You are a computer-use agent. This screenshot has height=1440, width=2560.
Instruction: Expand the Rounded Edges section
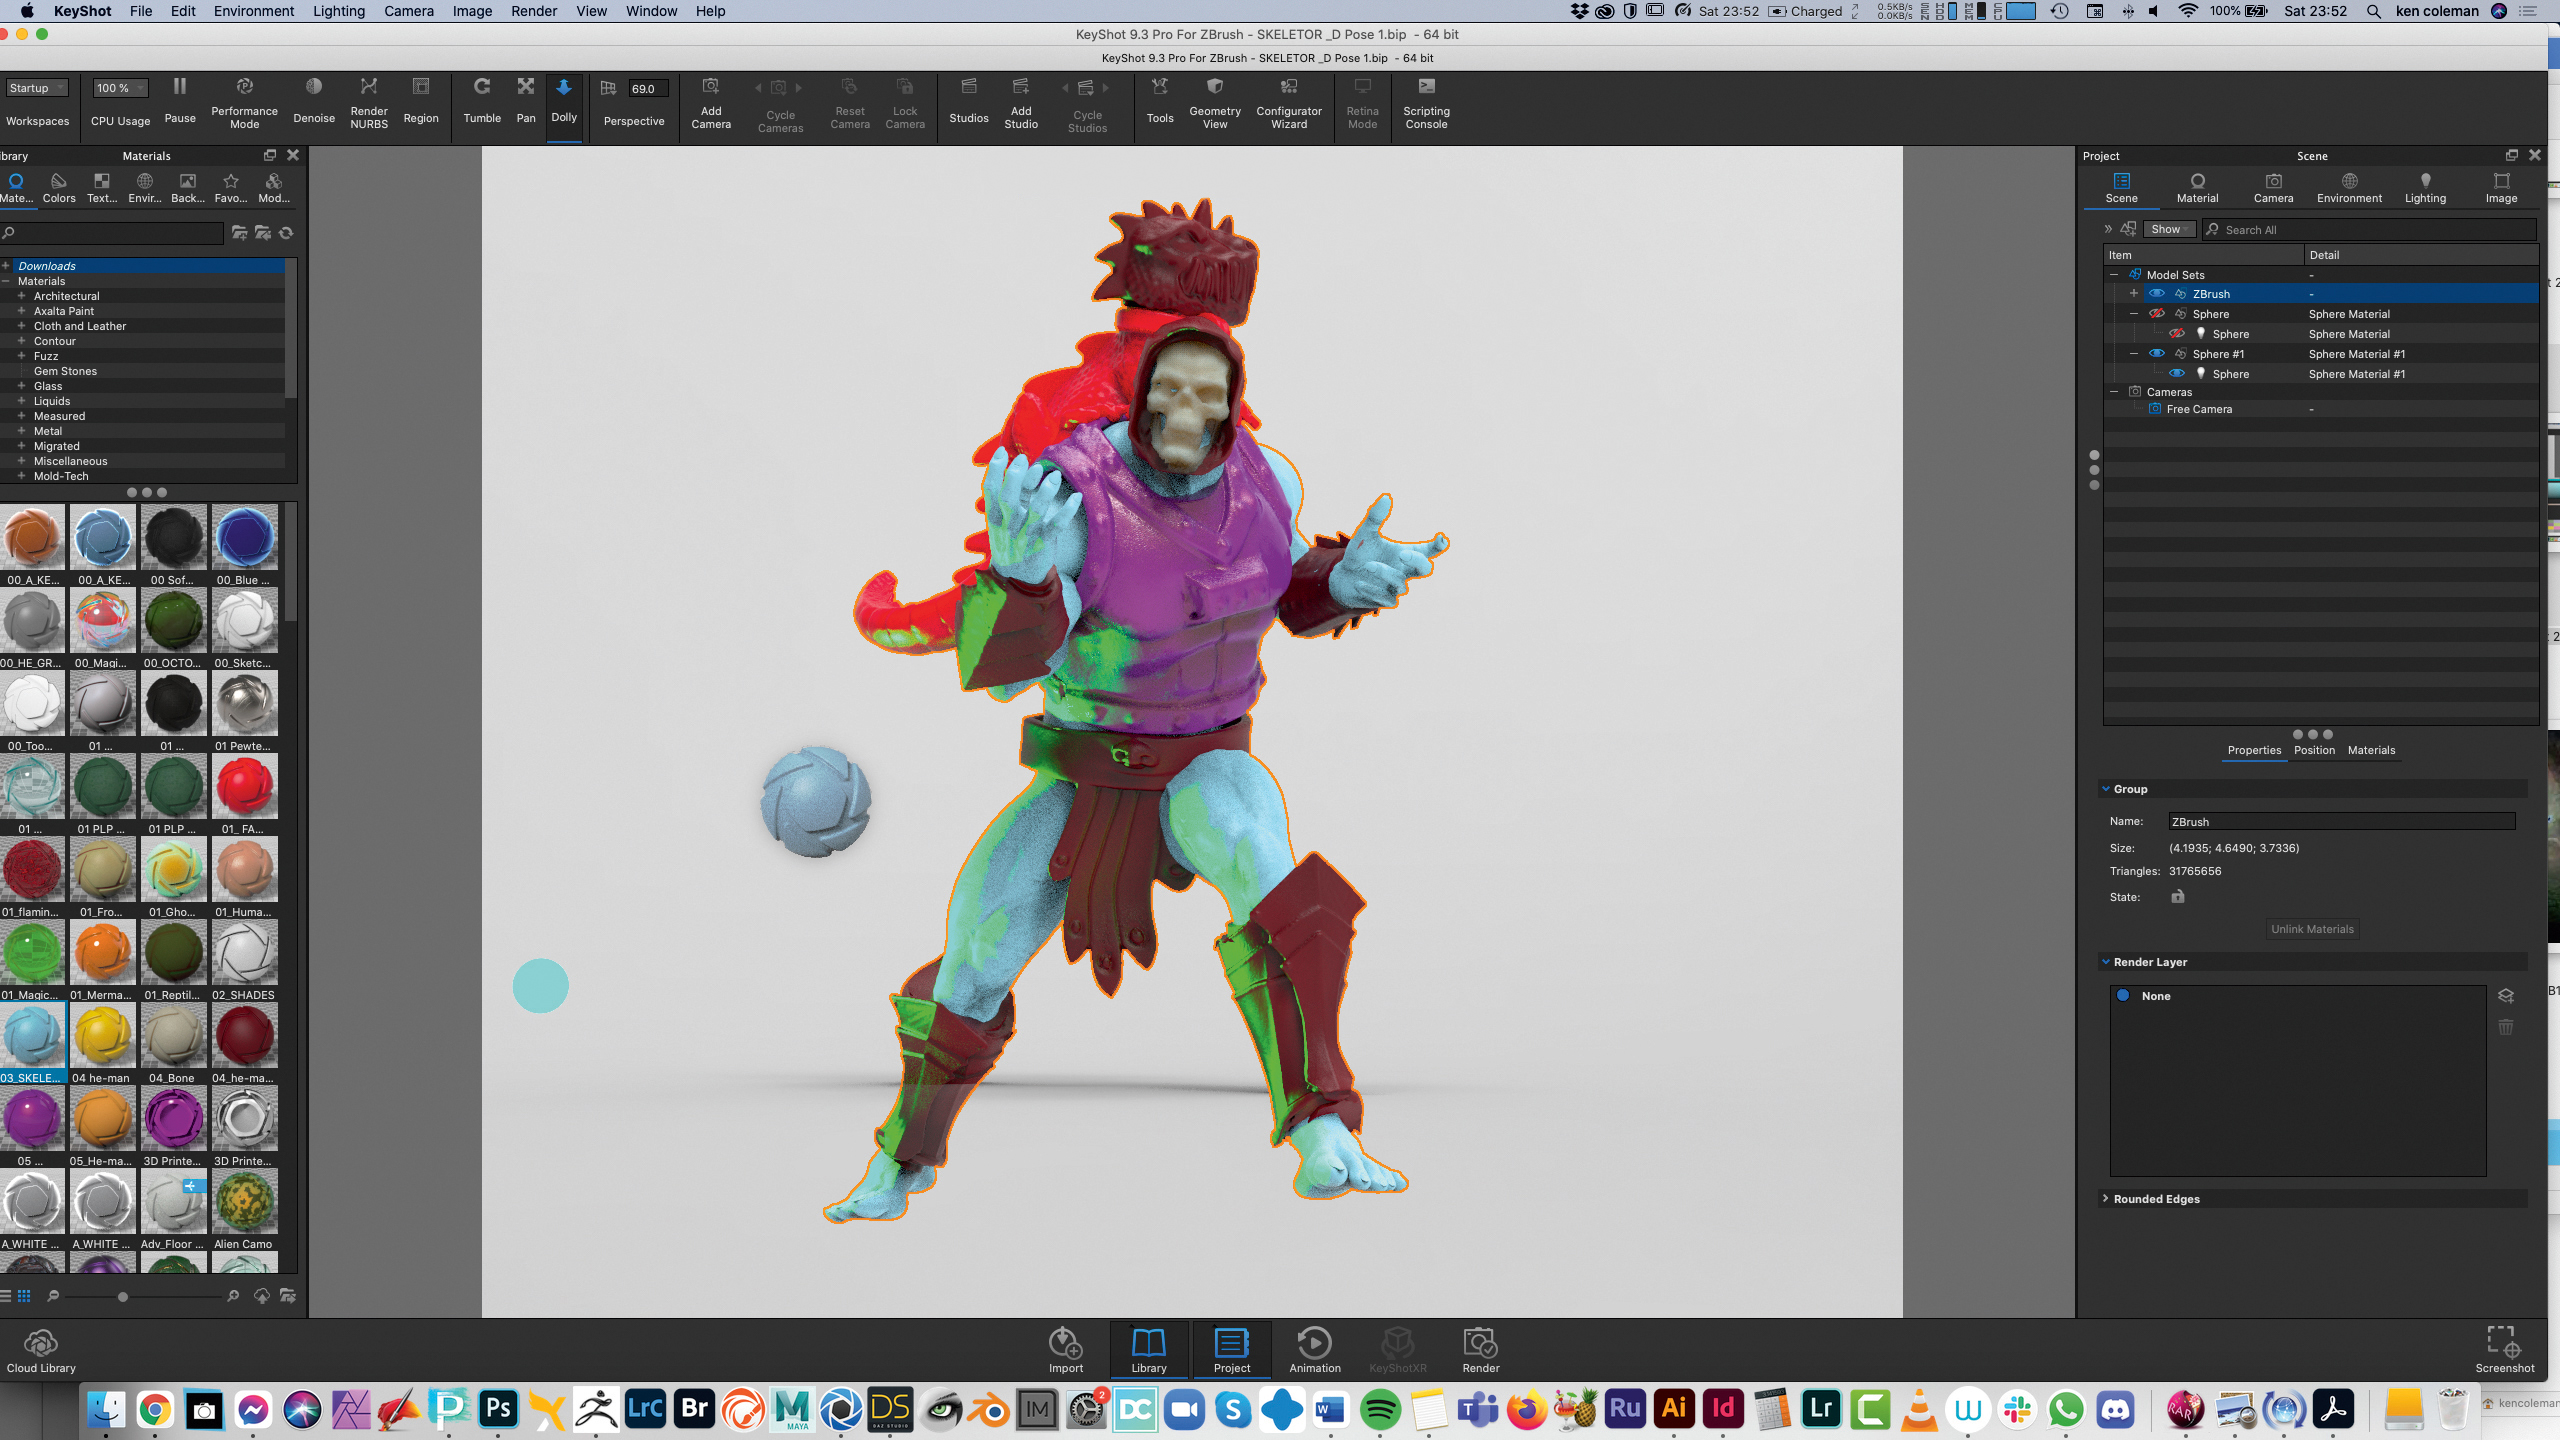[2106, 1199]
